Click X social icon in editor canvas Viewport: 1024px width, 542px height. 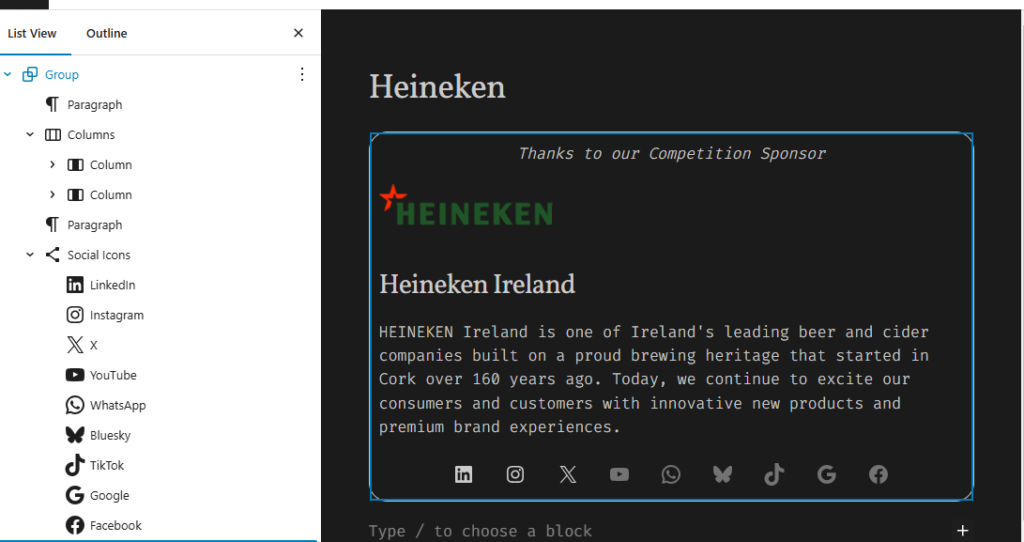click(x=568, y=475)
